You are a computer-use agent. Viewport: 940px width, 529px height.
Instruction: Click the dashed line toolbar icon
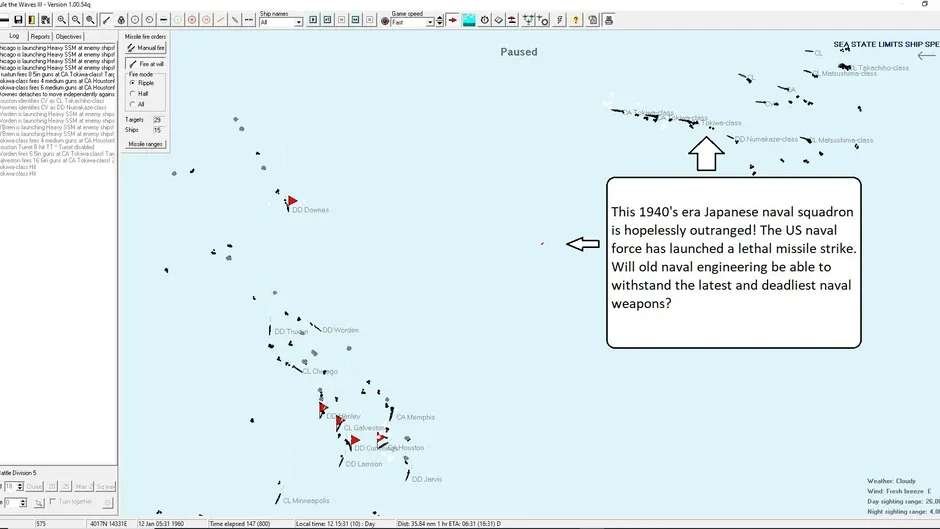[249, 20]
